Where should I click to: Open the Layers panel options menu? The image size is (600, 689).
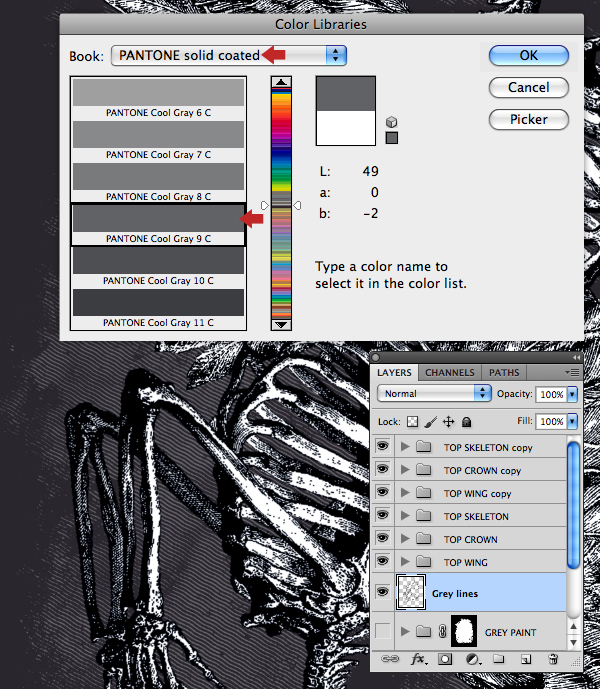(x=572, y=373)
